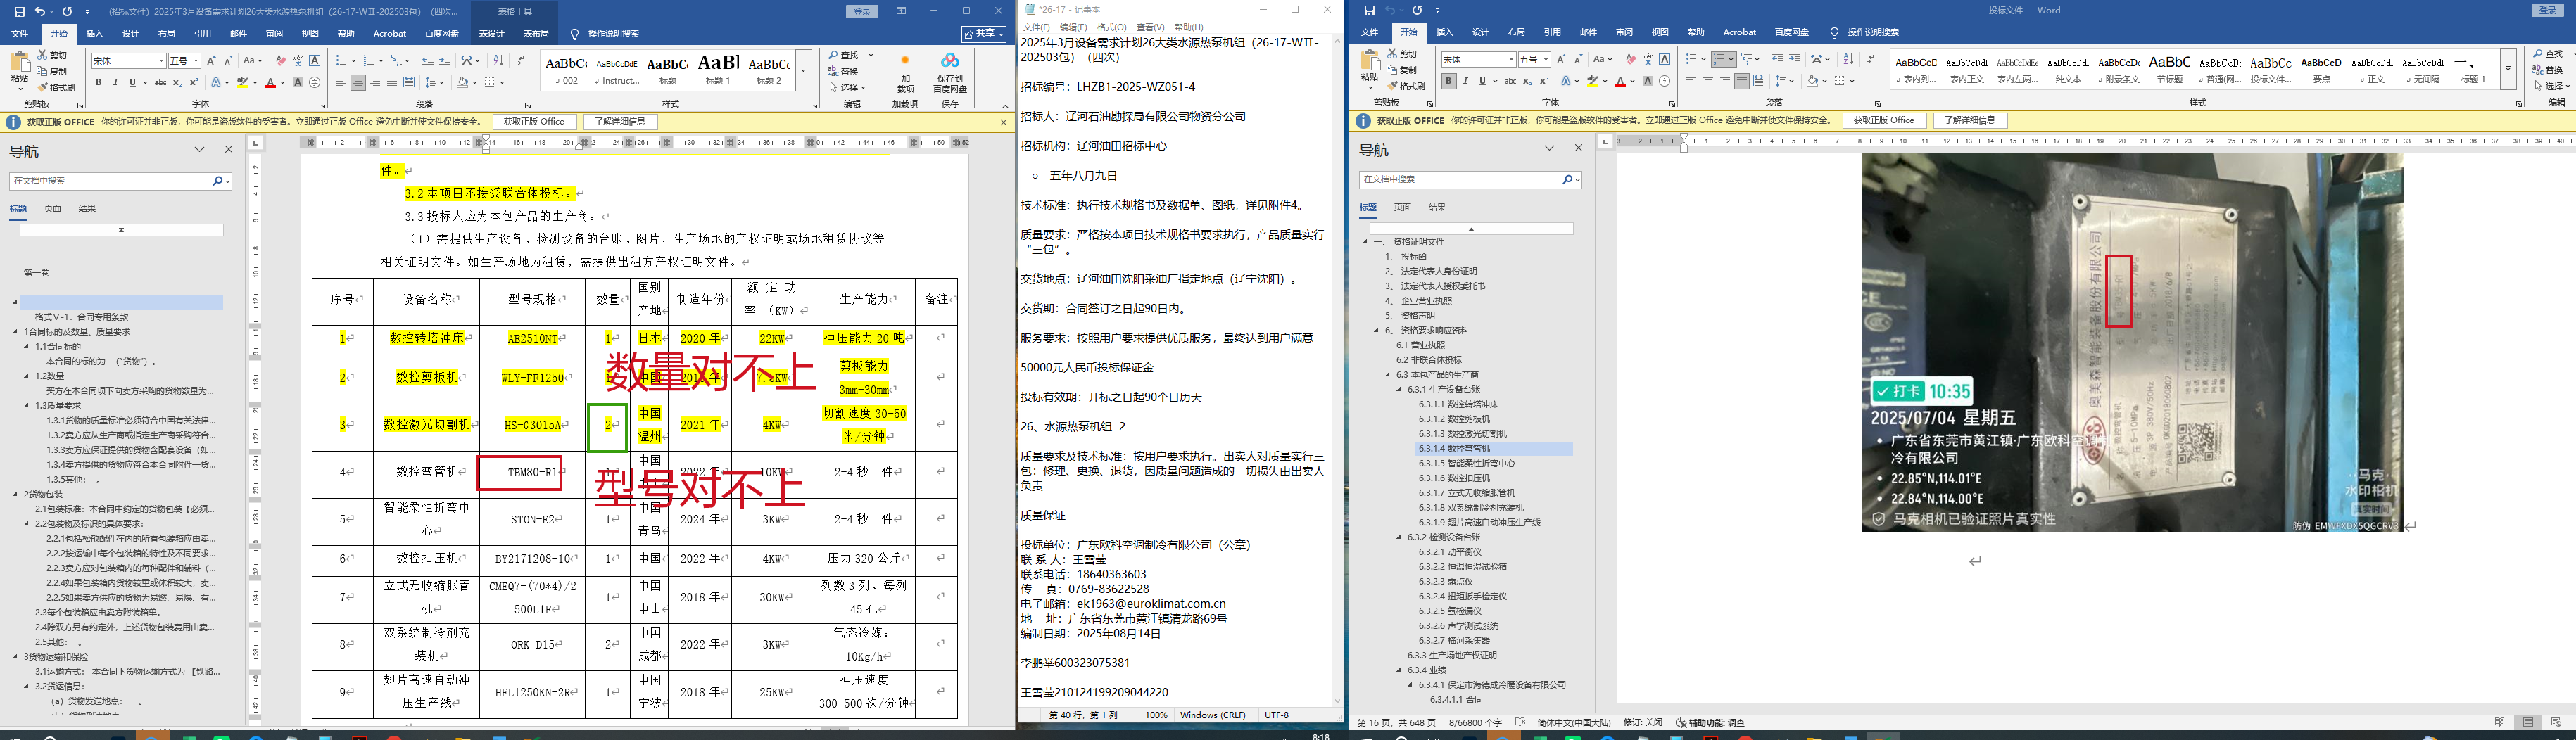Image resolution: width=2576 pixels, height=740 pixels.
Task: Apply yellow text highlight in left Word
Action: coord(242,83)
